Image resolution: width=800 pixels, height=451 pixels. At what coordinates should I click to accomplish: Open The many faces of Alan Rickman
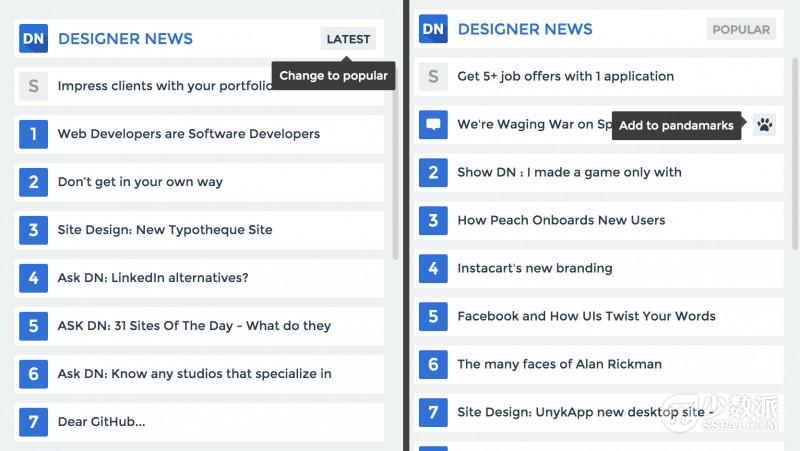pos(560,364)
